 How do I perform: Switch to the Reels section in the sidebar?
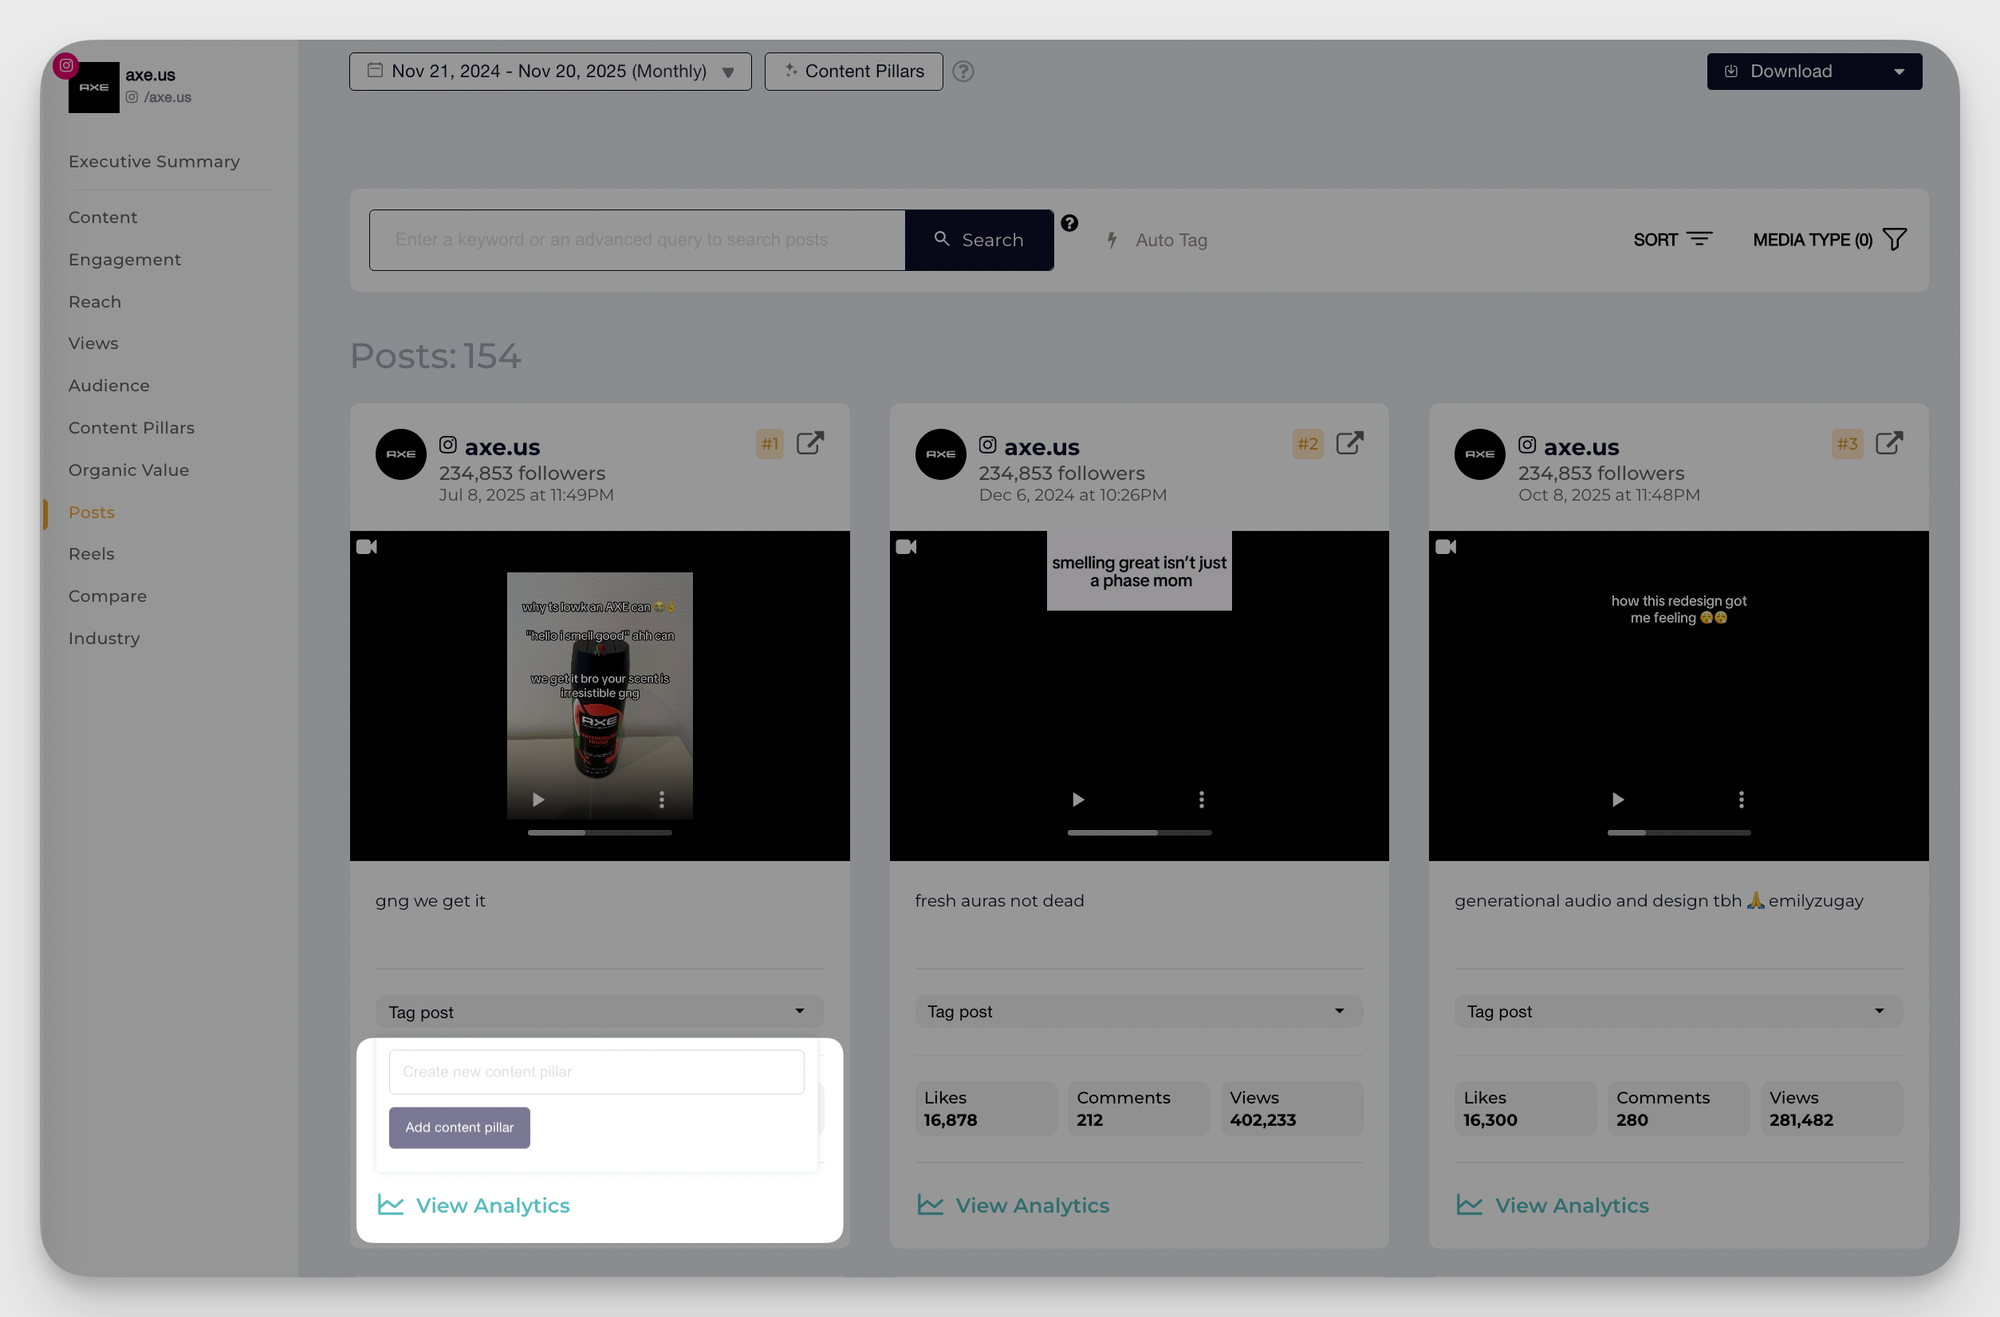click(91, 553)
